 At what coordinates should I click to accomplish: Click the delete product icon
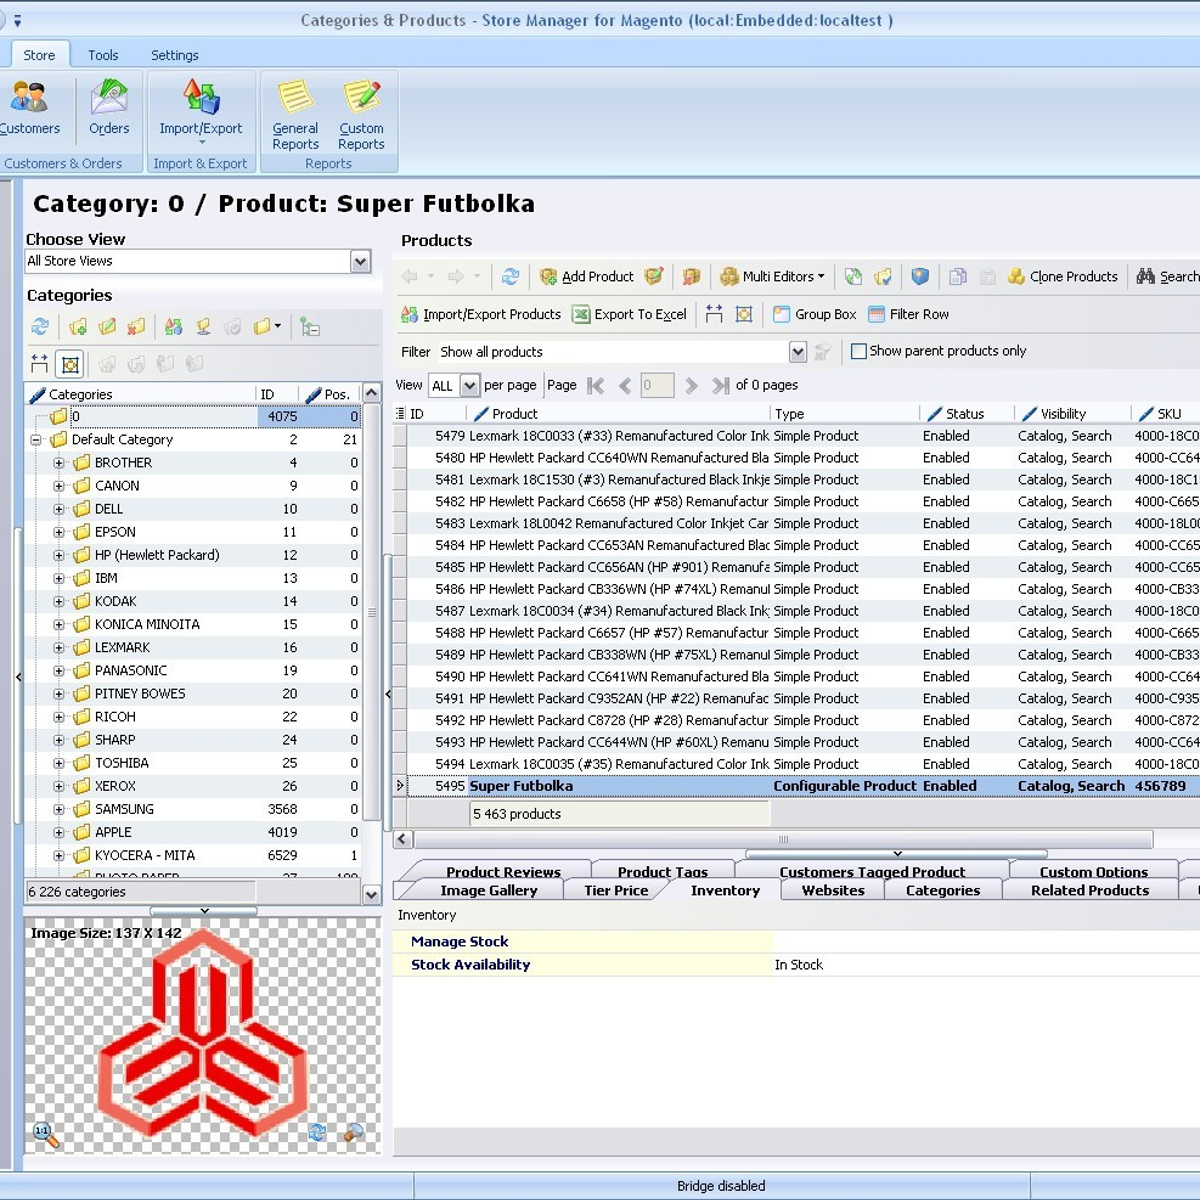pyautogui.click(x=691, y=277)
